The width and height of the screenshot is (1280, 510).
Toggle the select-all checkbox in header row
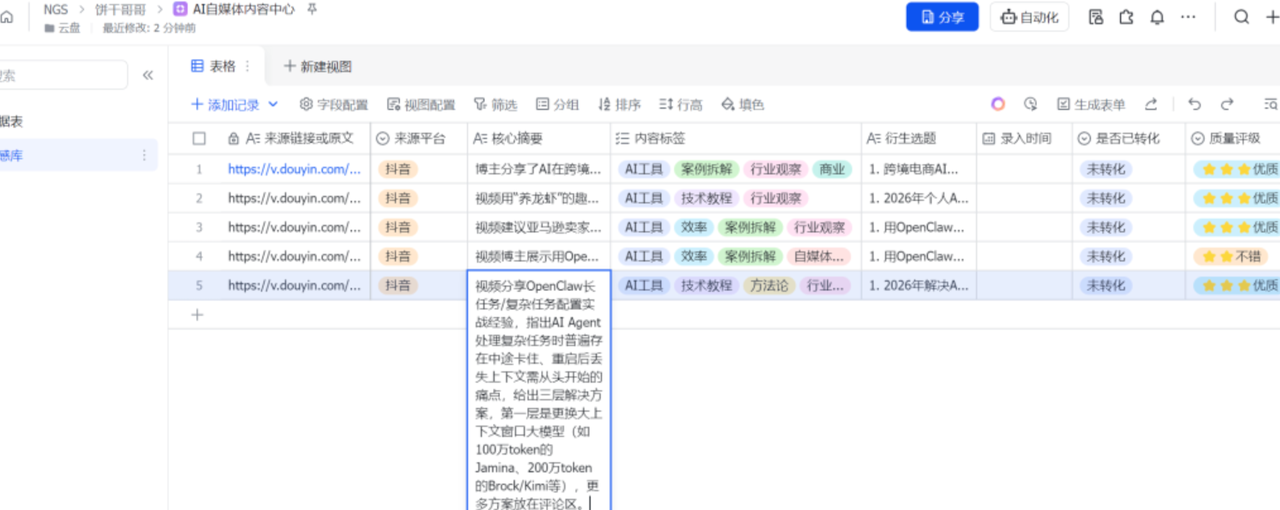click(199, 139)
